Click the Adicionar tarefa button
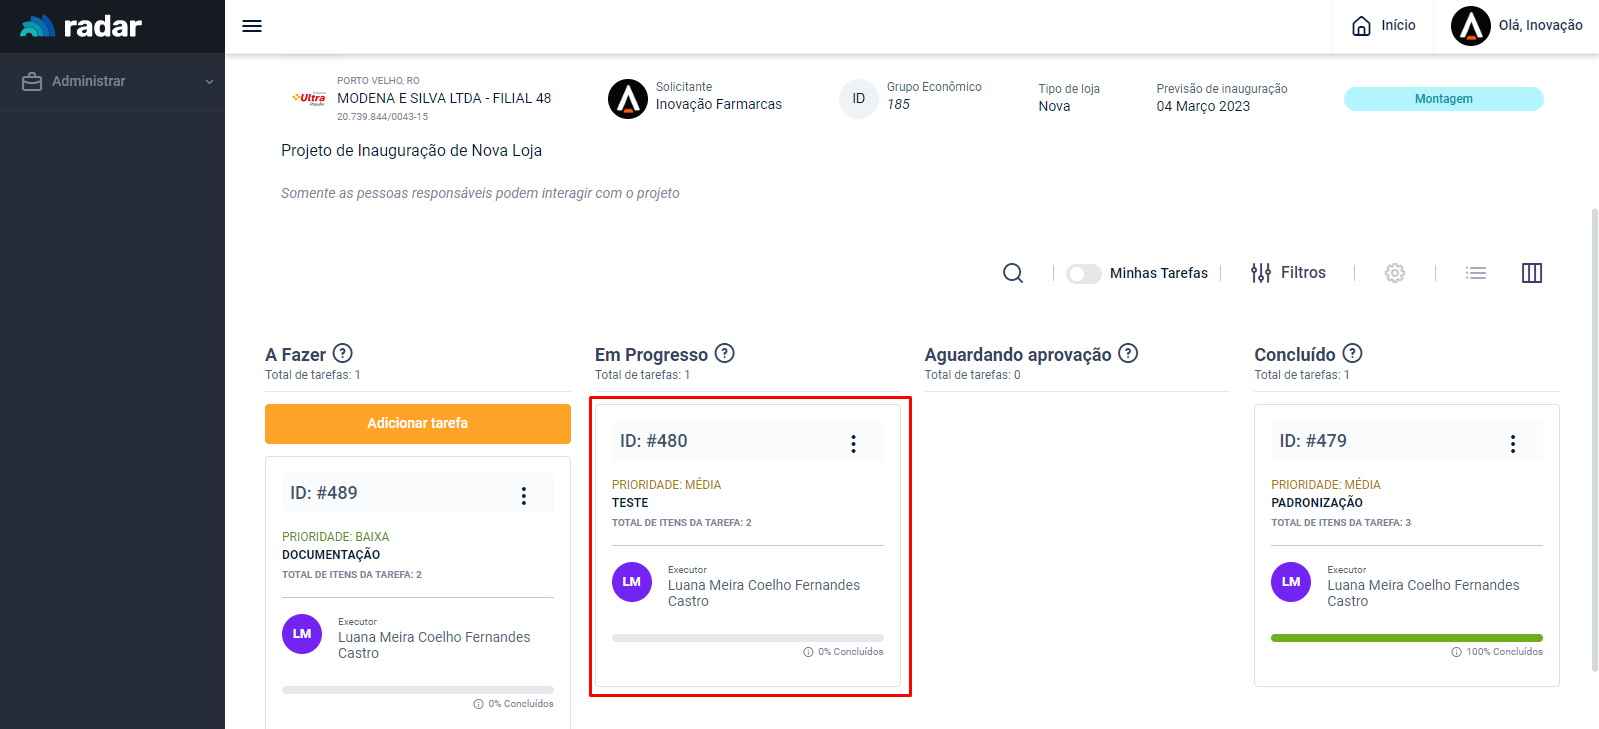1599x729 pixels. coord(417,424)
